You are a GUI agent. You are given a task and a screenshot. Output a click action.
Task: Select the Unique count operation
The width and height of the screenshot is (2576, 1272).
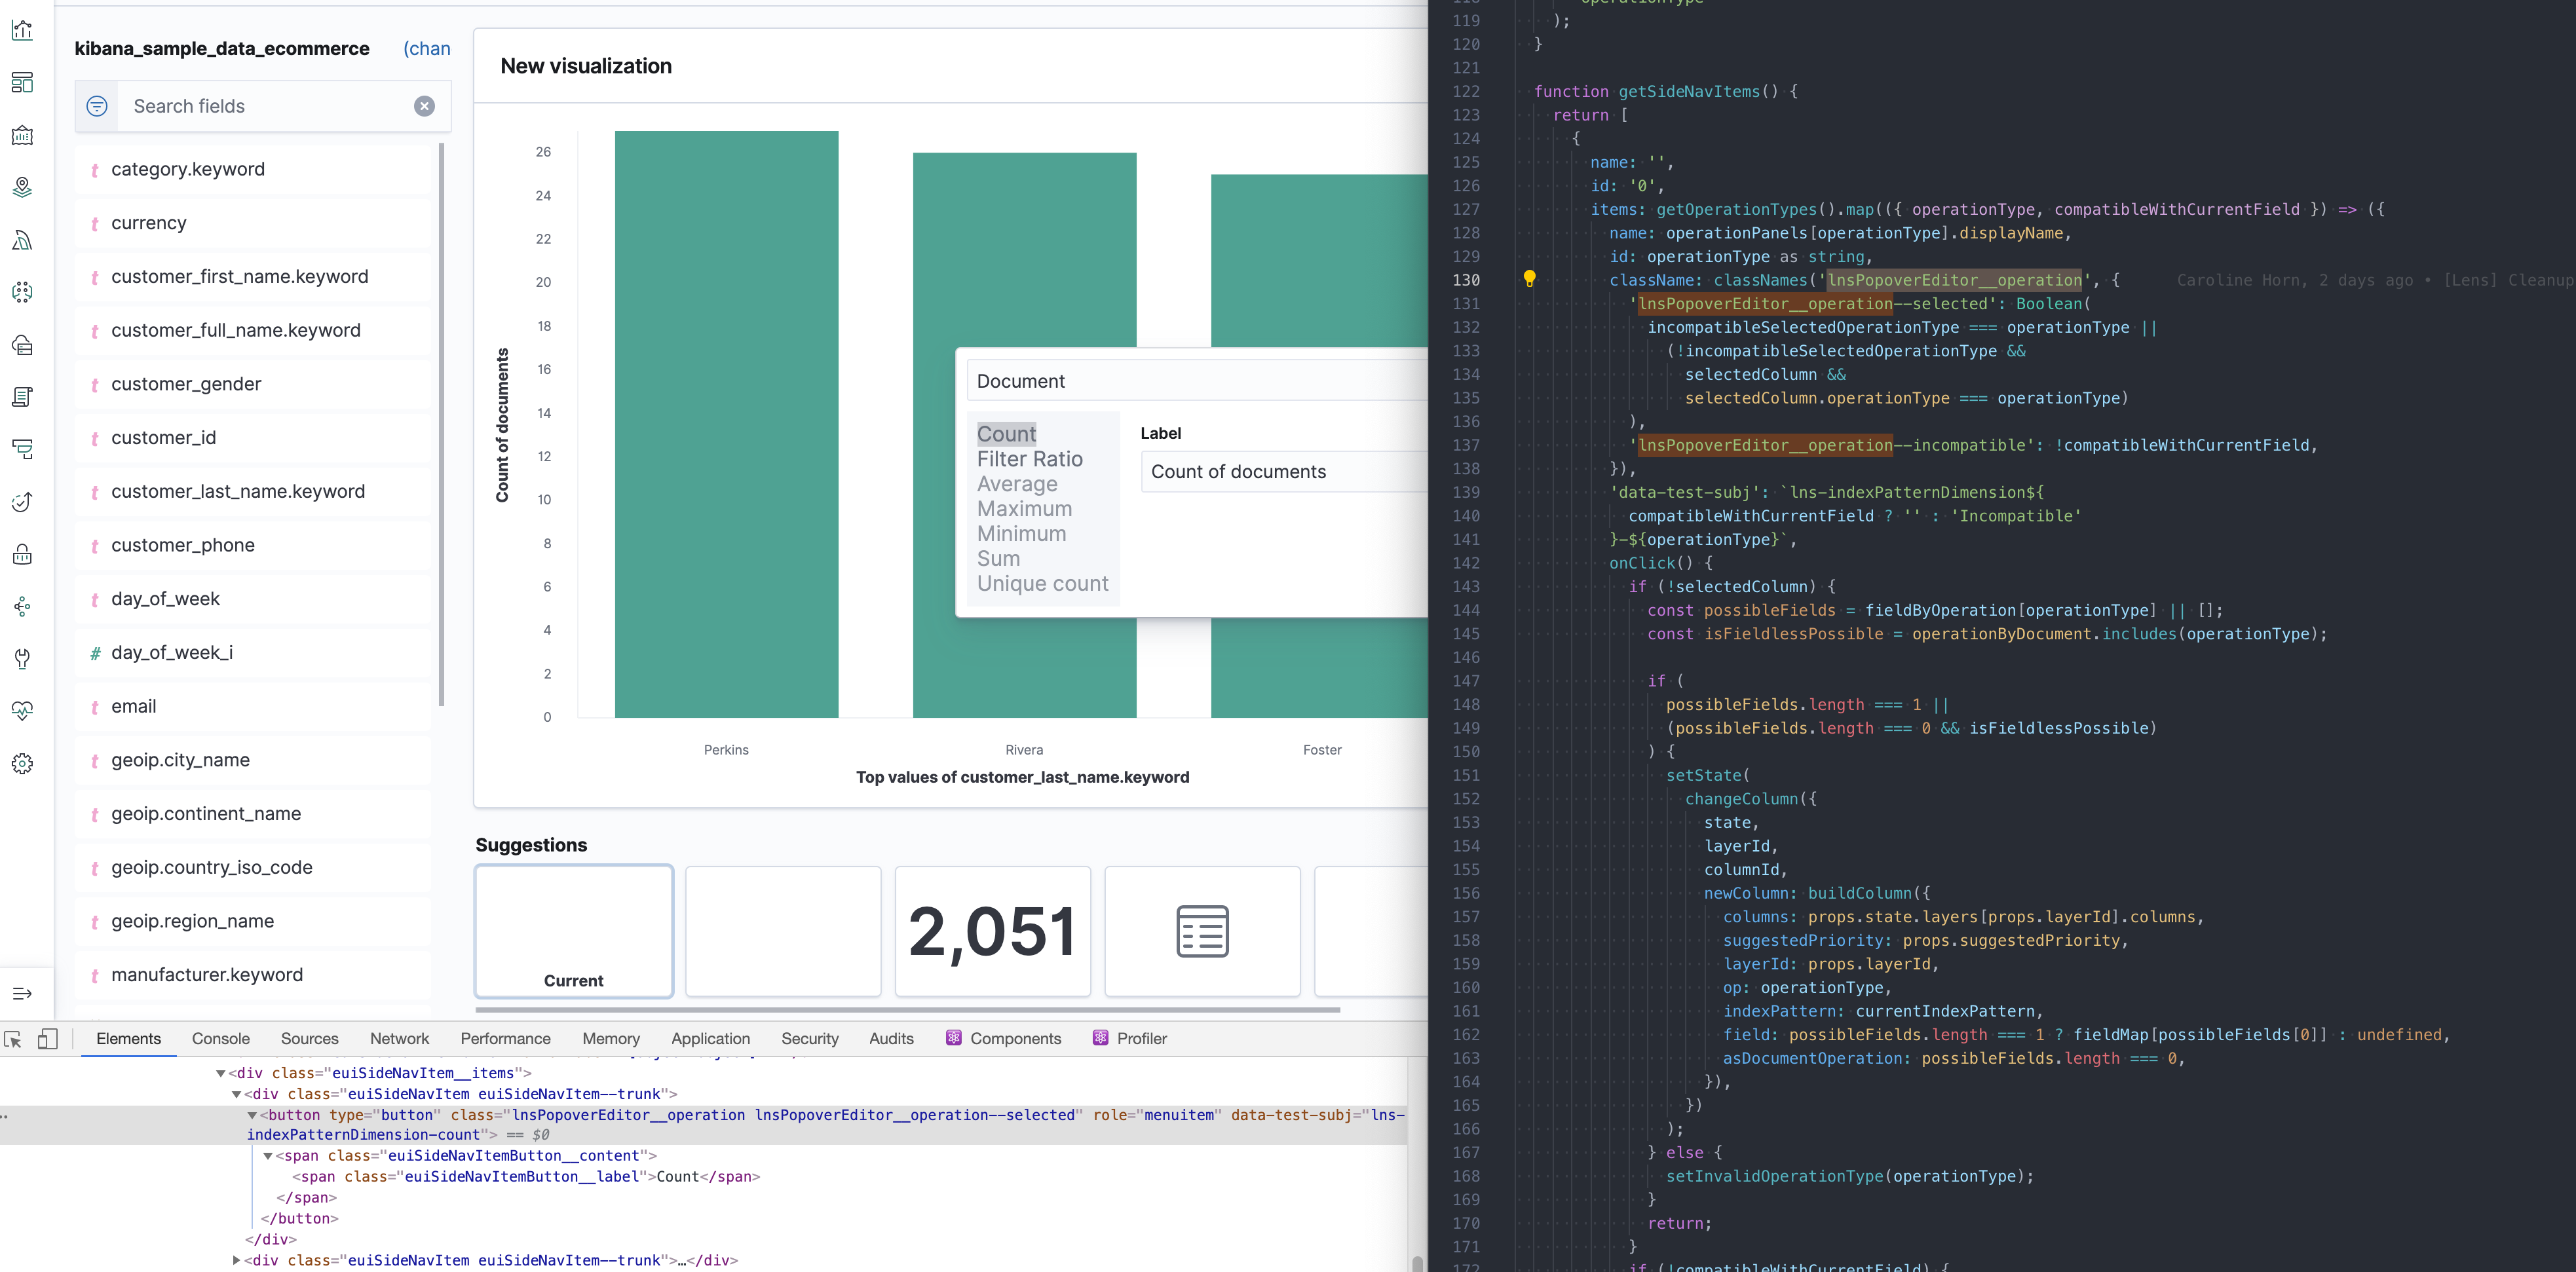pos(1043,583)
